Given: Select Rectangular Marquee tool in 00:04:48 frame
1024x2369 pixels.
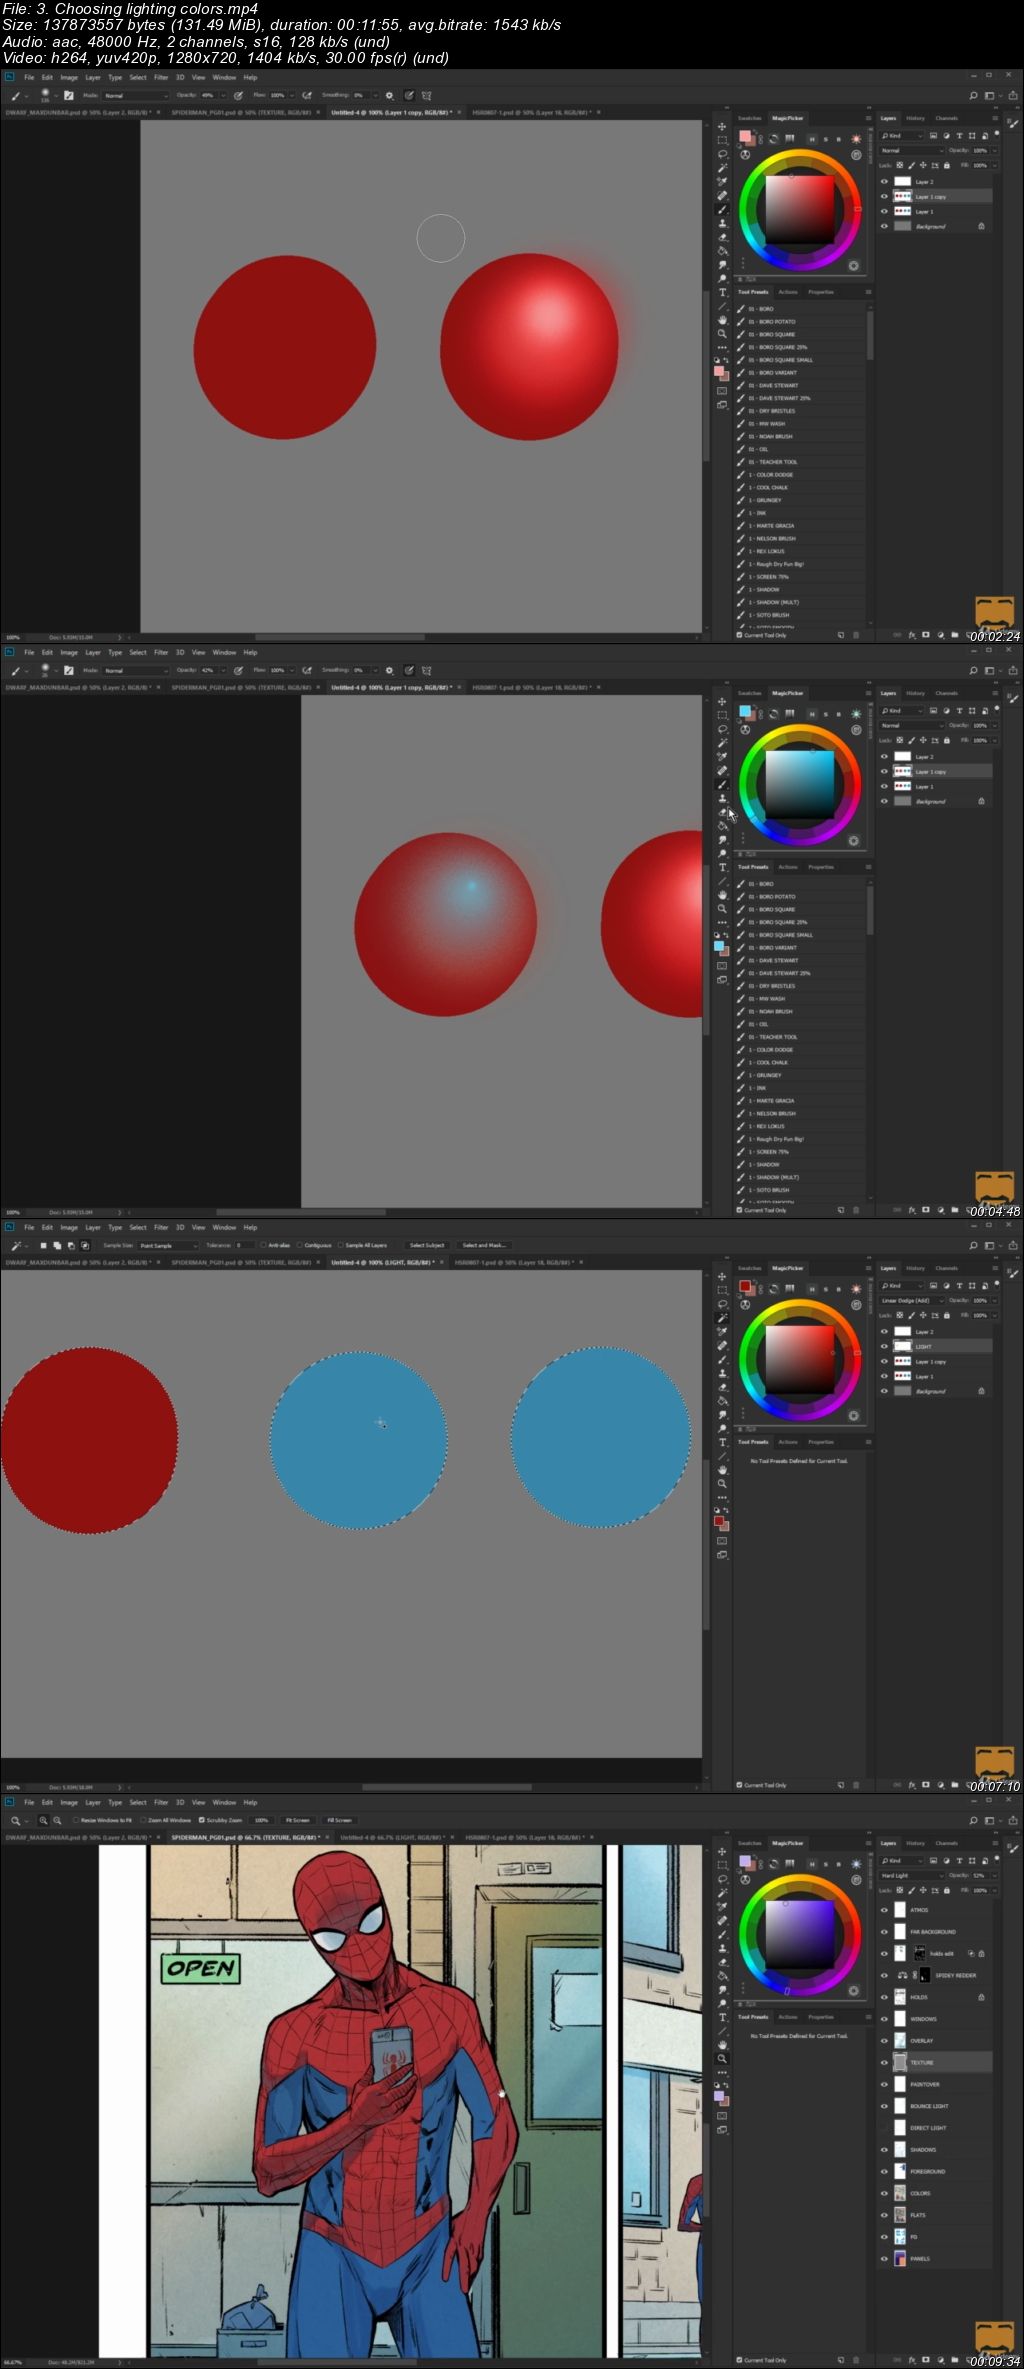Looking at the screenshot, I should pyautogui.click(x=722, y=715).
